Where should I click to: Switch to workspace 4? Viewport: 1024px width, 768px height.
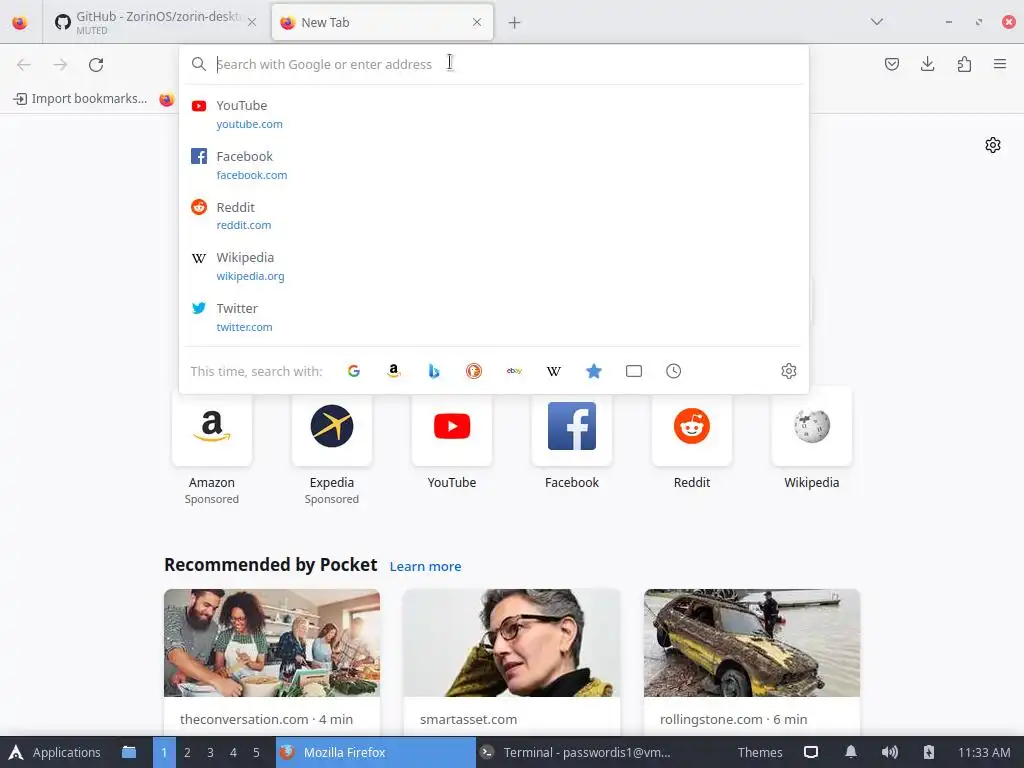233,752
